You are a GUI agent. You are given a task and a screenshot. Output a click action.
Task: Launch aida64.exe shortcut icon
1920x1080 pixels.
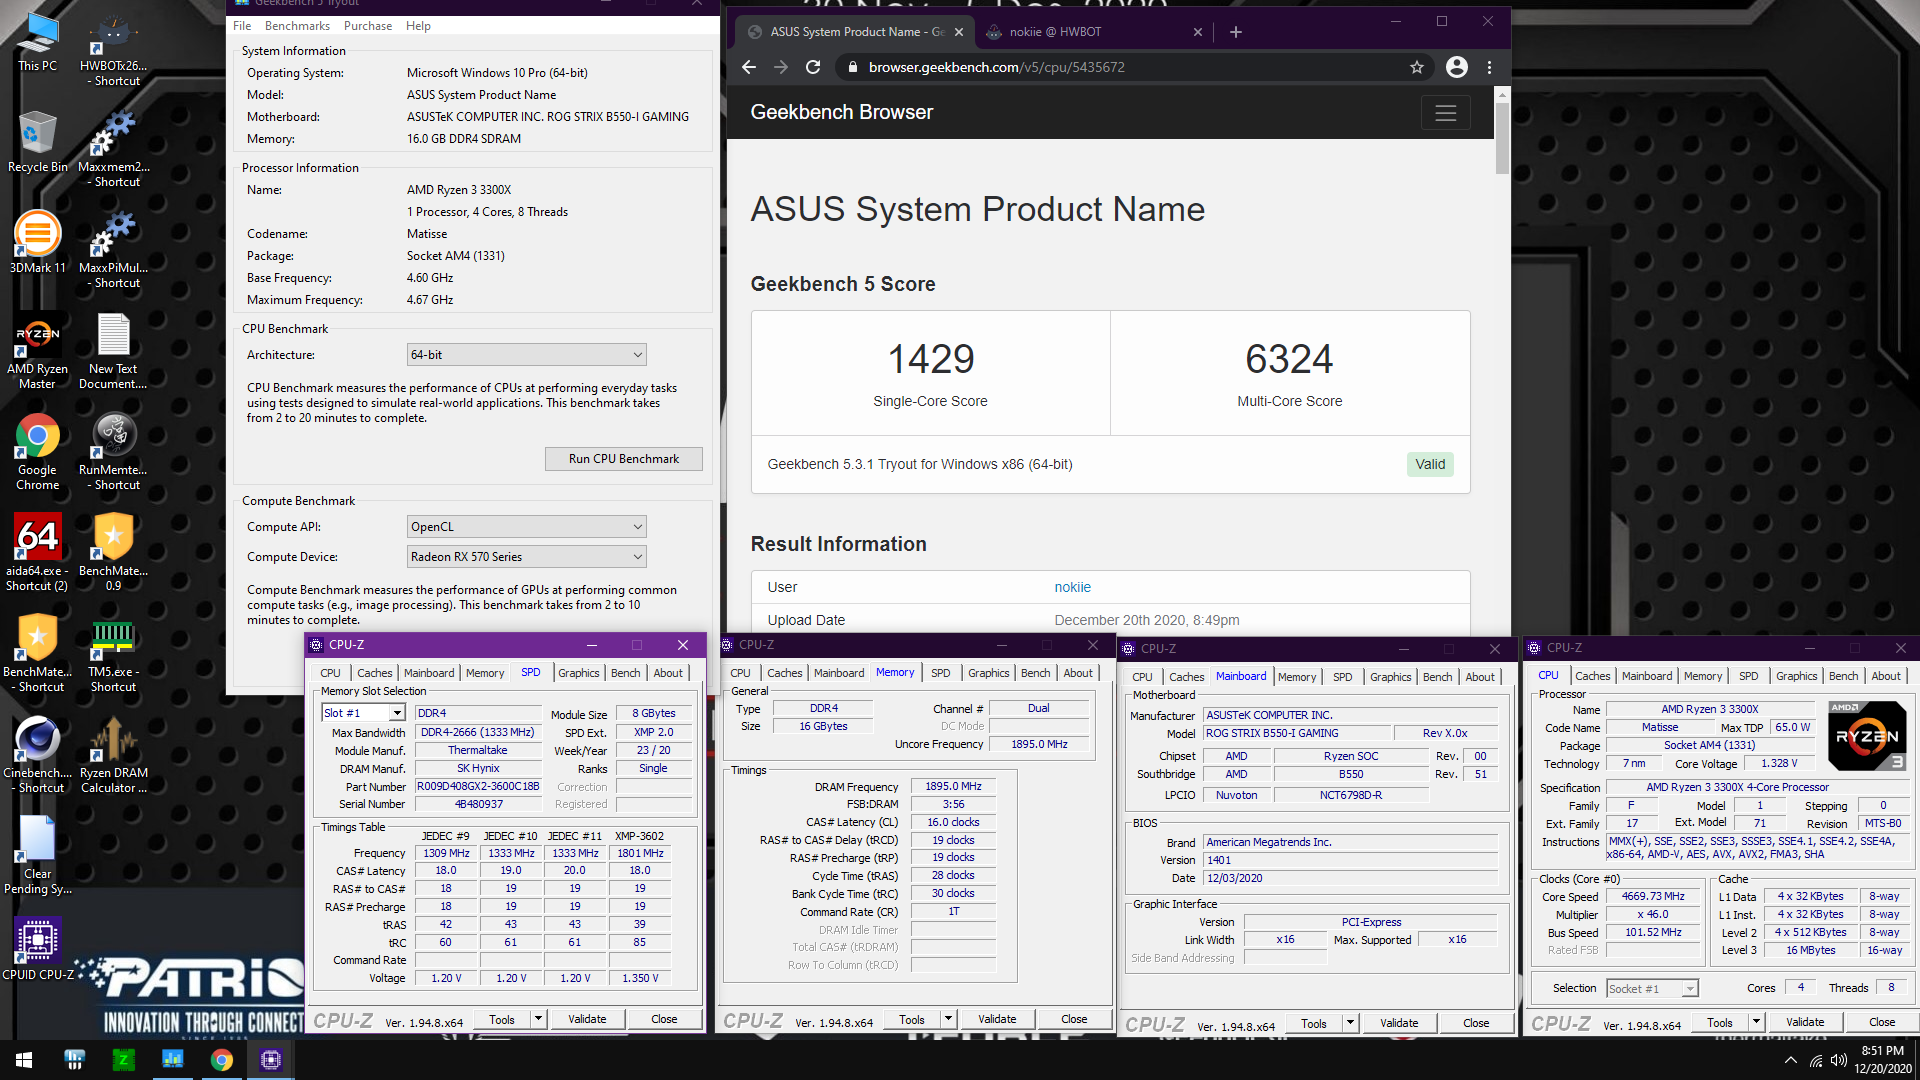(x=38, y=553)
